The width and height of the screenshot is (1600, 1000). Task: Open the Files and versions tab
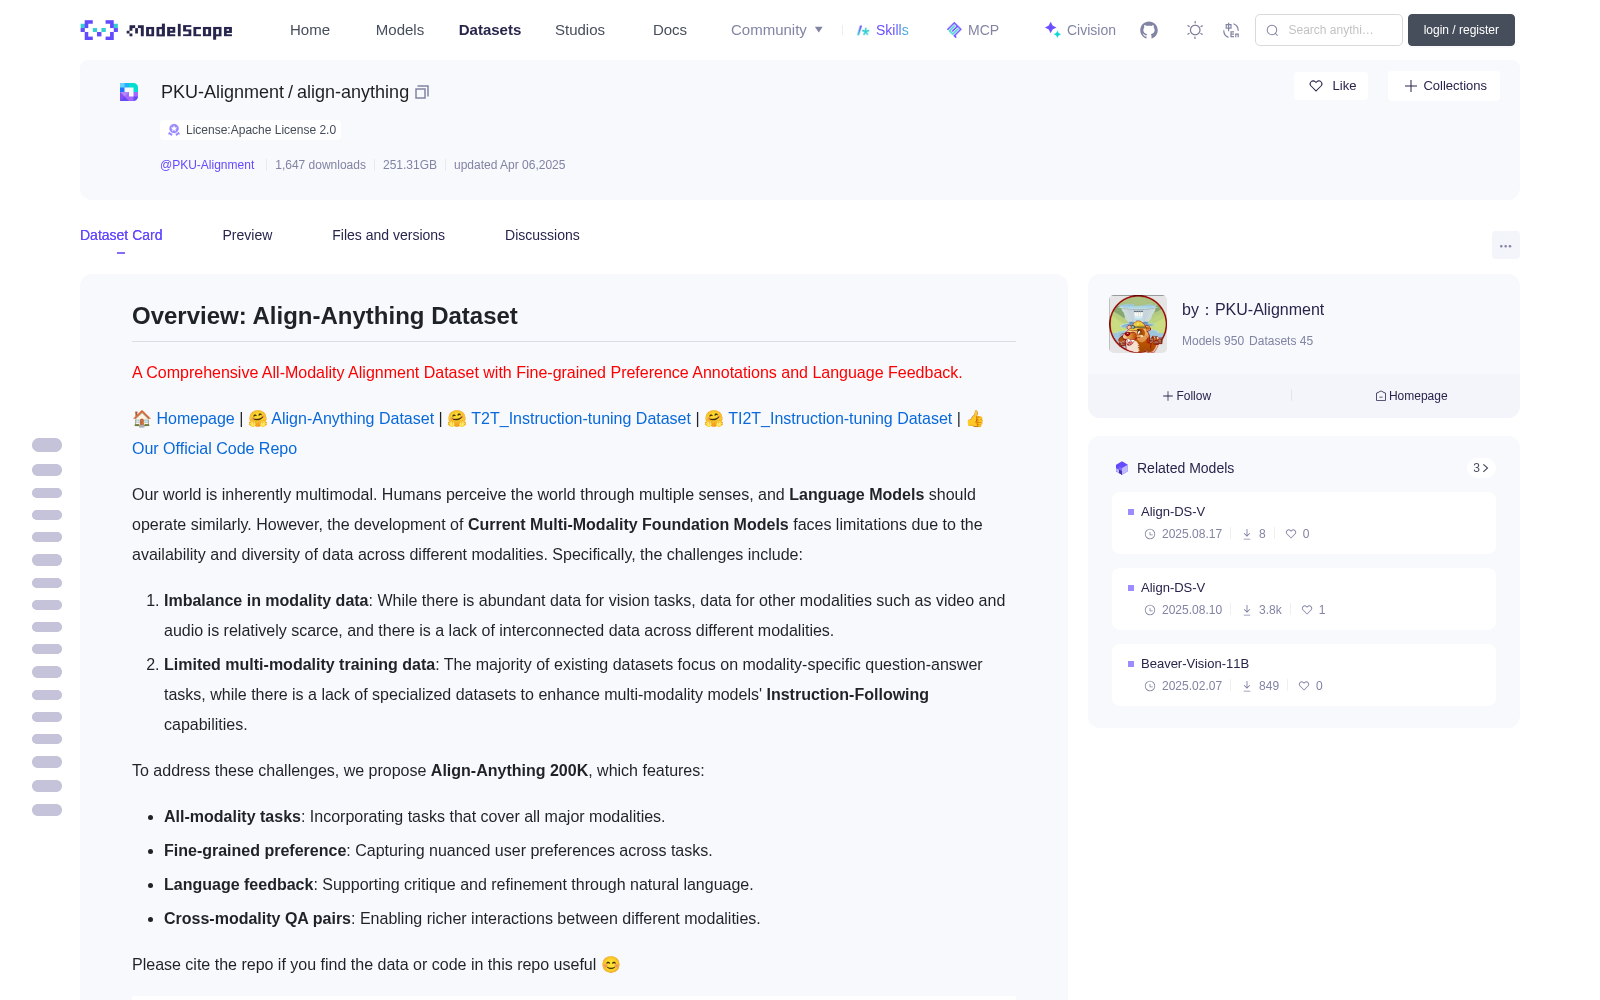coord(388,235)
